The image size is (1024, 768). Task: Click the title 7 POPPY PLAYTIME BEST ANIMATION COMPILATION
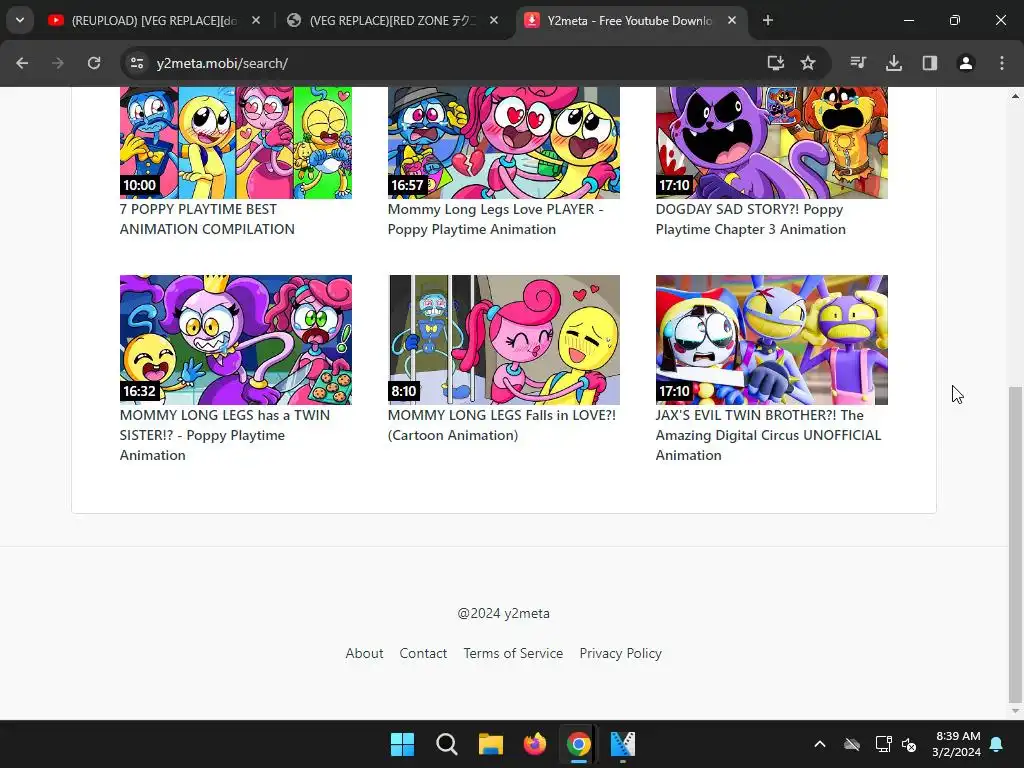point(207,219)
